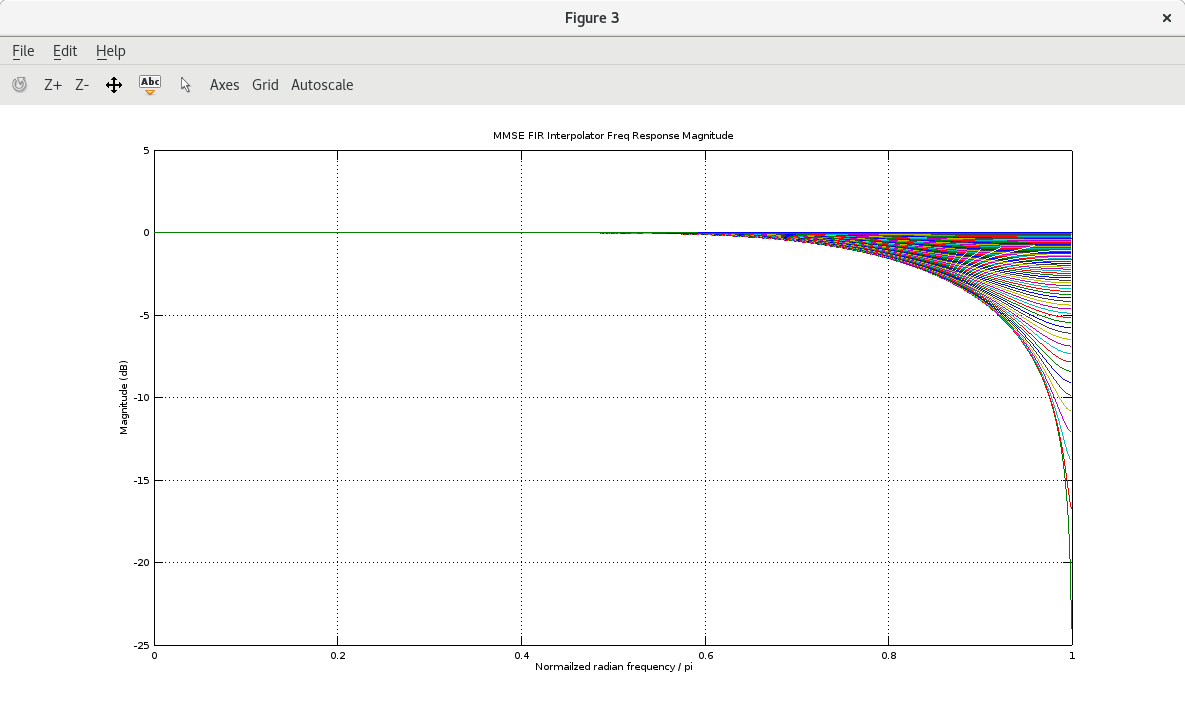1185x713 pixels.
Task: Click the x-axis tick label '0.2'
Action: 338,656
